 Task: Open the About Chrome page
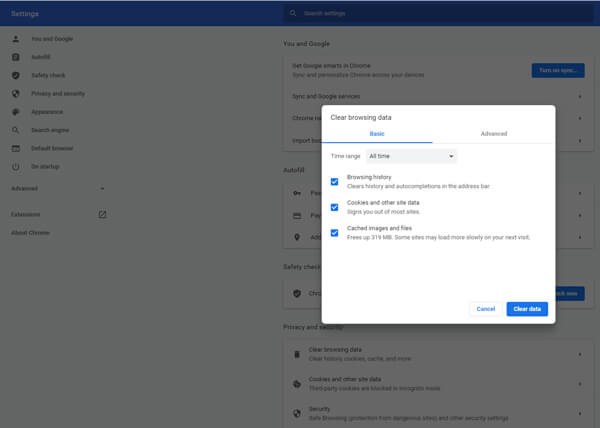coord(30,233)
